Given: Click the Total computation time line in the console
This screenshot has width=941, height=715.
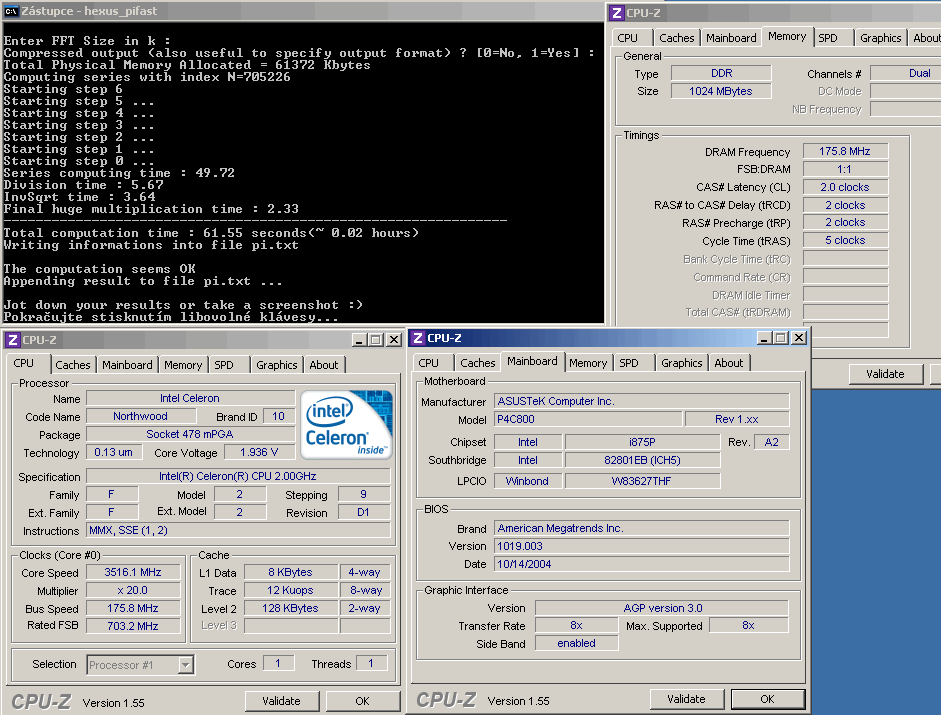Looking at the screenshot, I should pyautogui.click(x=211, y=233).
